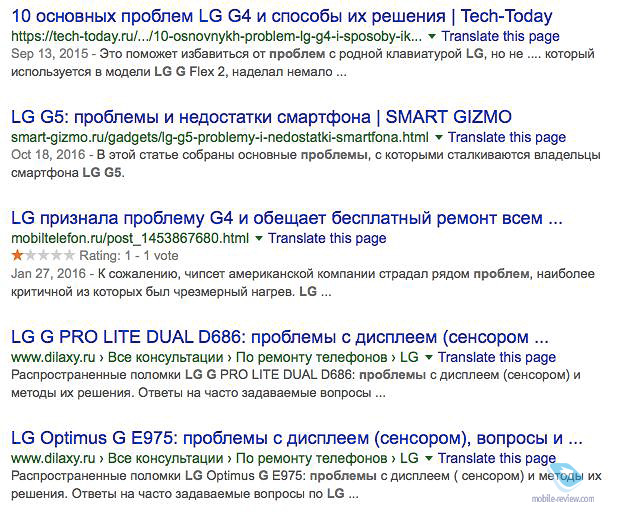This screenshot has width=625, height=515.
Task: Open the SMART GIZMO LG G5 article
Action: pos(261,117)
